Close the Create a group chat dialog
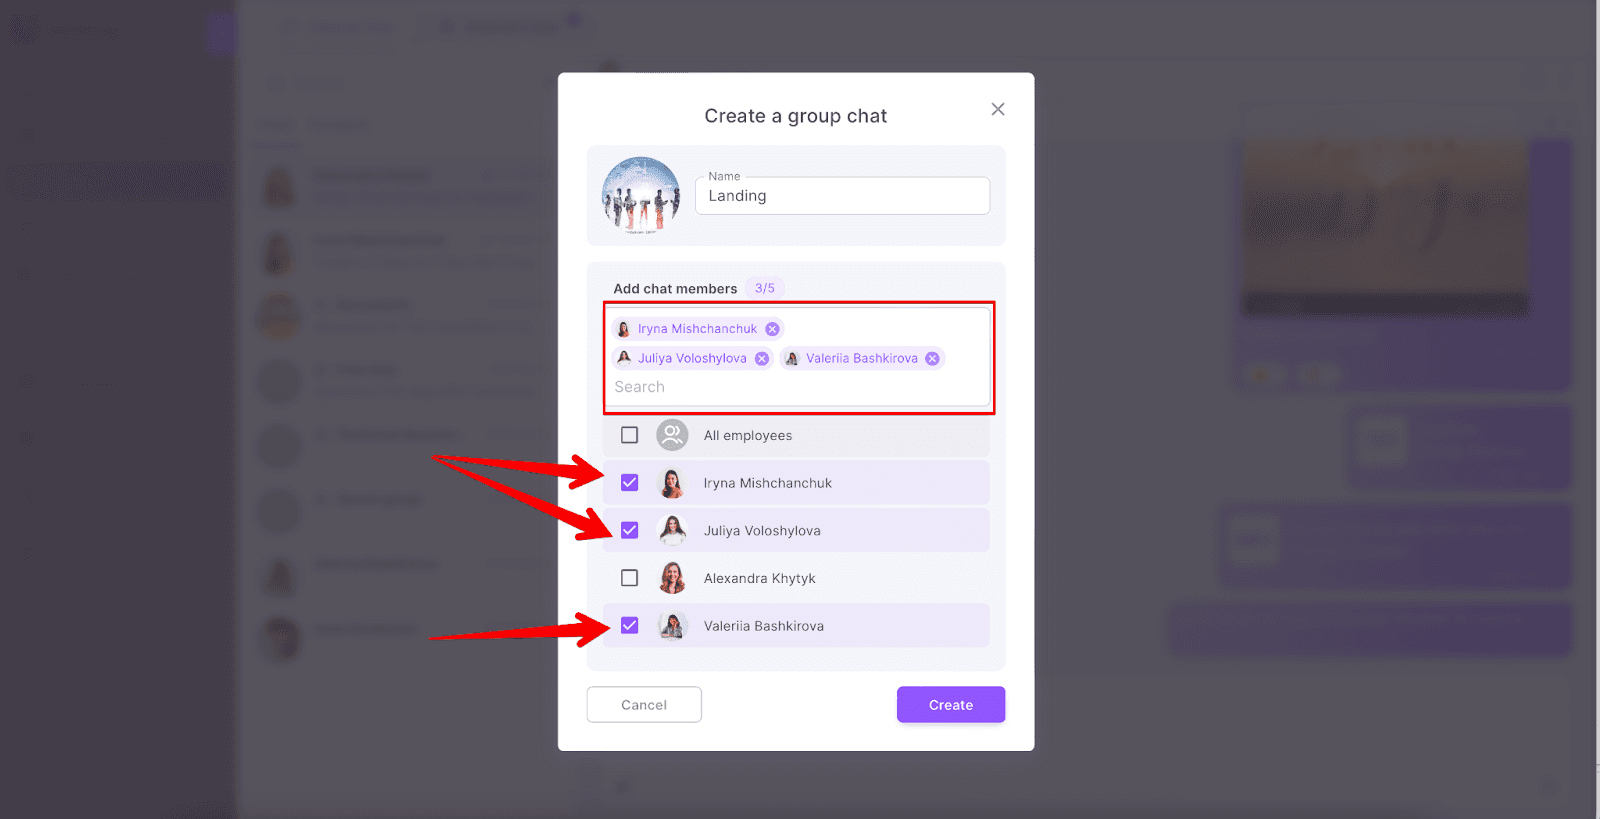Image resolution: width=1600 pixels, height=819 pixels. click(x=997, y=109)
